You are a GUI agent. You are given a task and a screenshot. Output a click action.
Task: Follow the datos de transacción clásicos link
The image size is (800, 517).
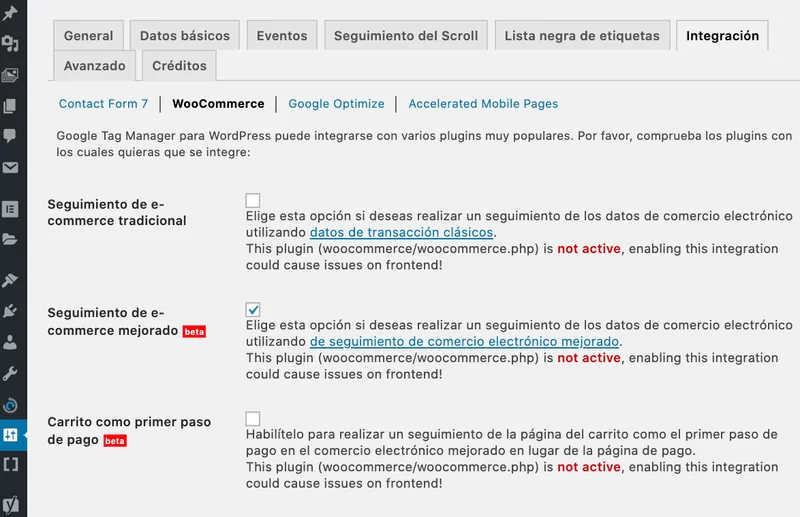coord(402,232)
